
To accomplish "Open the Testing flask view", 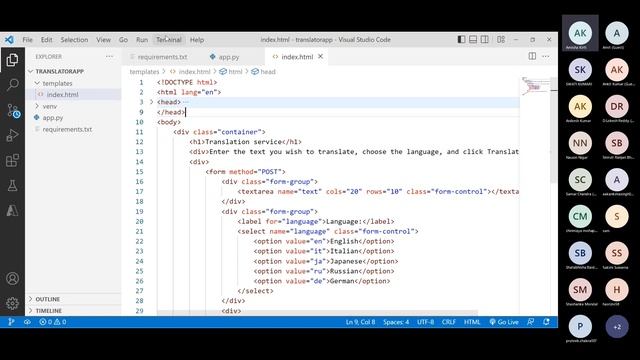I will (x=12, y=185).
